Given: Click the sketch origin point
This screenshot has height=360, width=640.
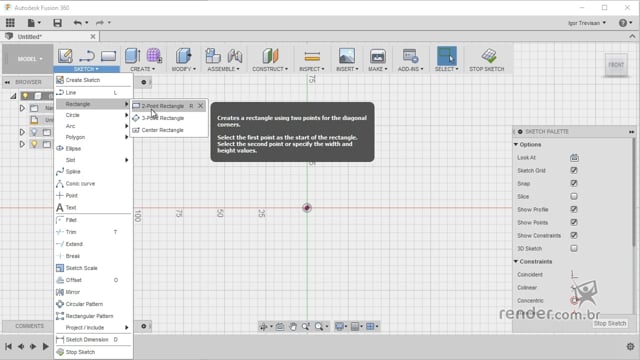Looking at the screenshot, I should point(307,208).
